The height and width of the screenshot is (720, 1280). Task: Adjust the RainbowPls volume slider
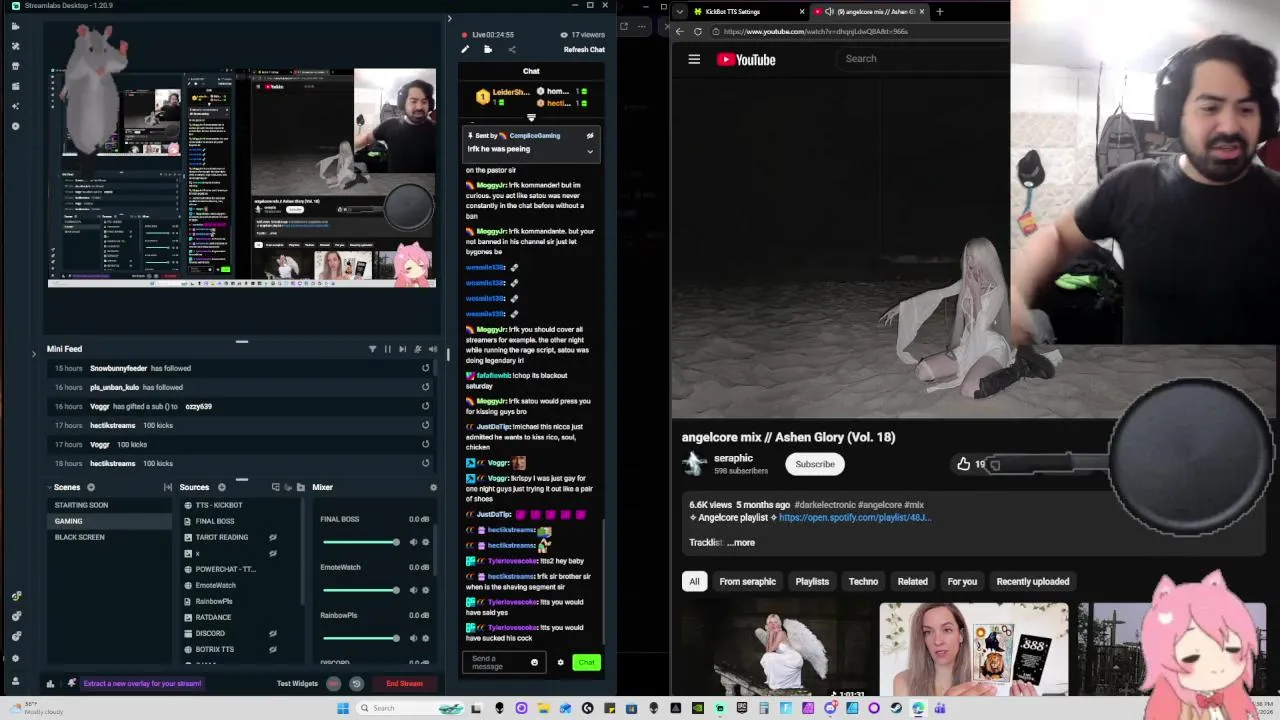point(360,638)
